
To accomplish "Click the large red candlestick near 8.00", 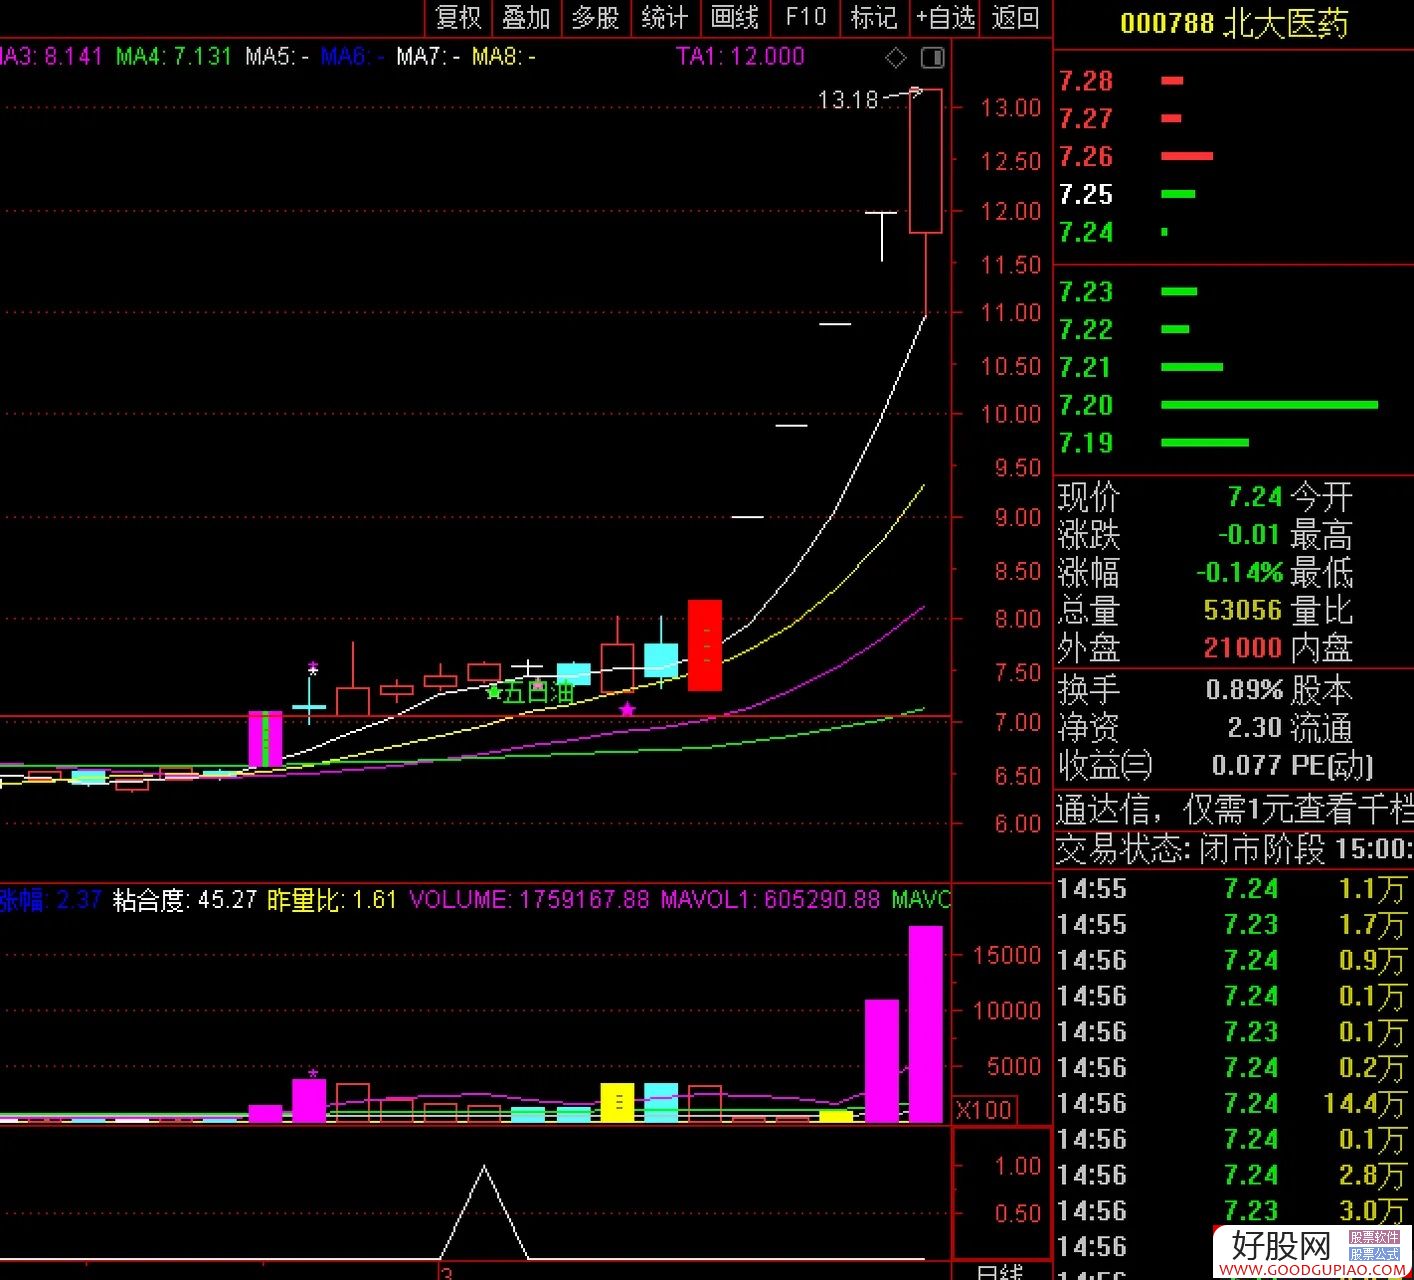I will pos(705,645).
